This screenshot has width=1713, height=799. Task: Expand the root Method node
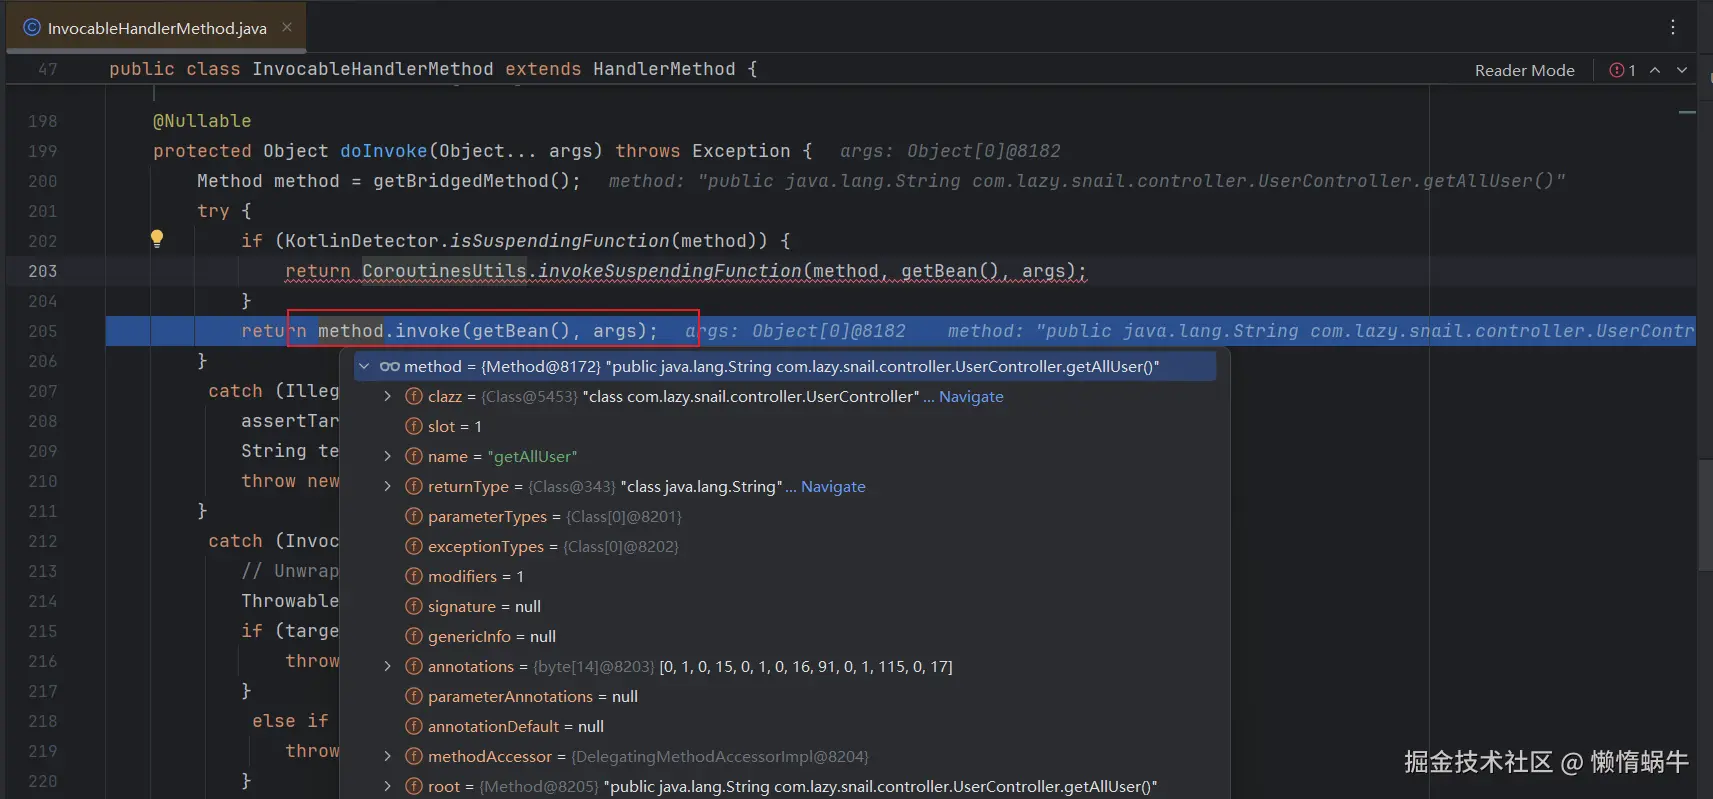(x=388, y=787)
